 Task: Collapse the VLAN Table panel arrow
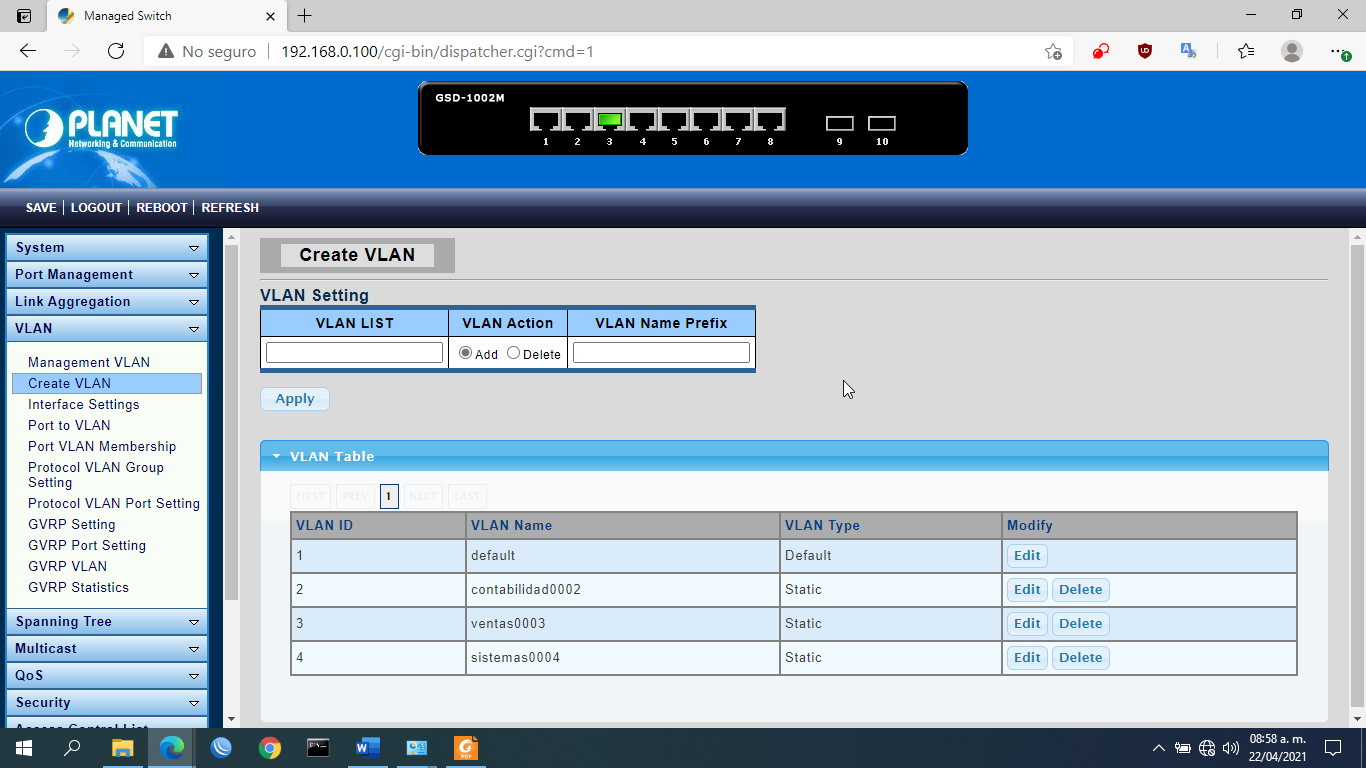tap(277, 456)
